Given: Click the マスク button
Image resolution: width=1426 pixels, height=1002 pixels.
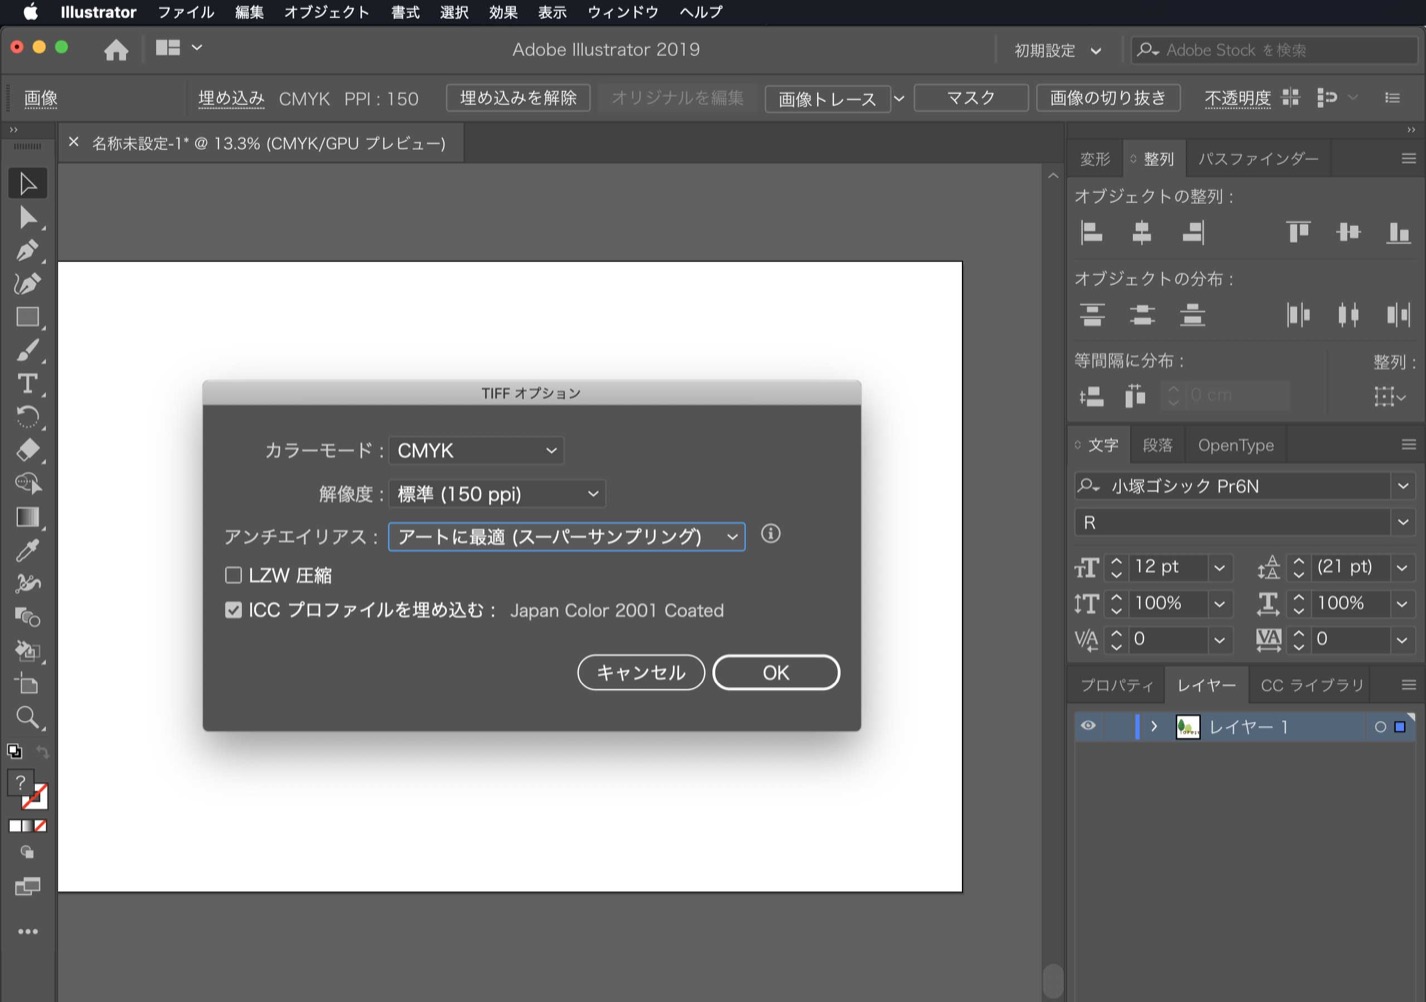Looking at the screenshot, I should pos(971,98).
